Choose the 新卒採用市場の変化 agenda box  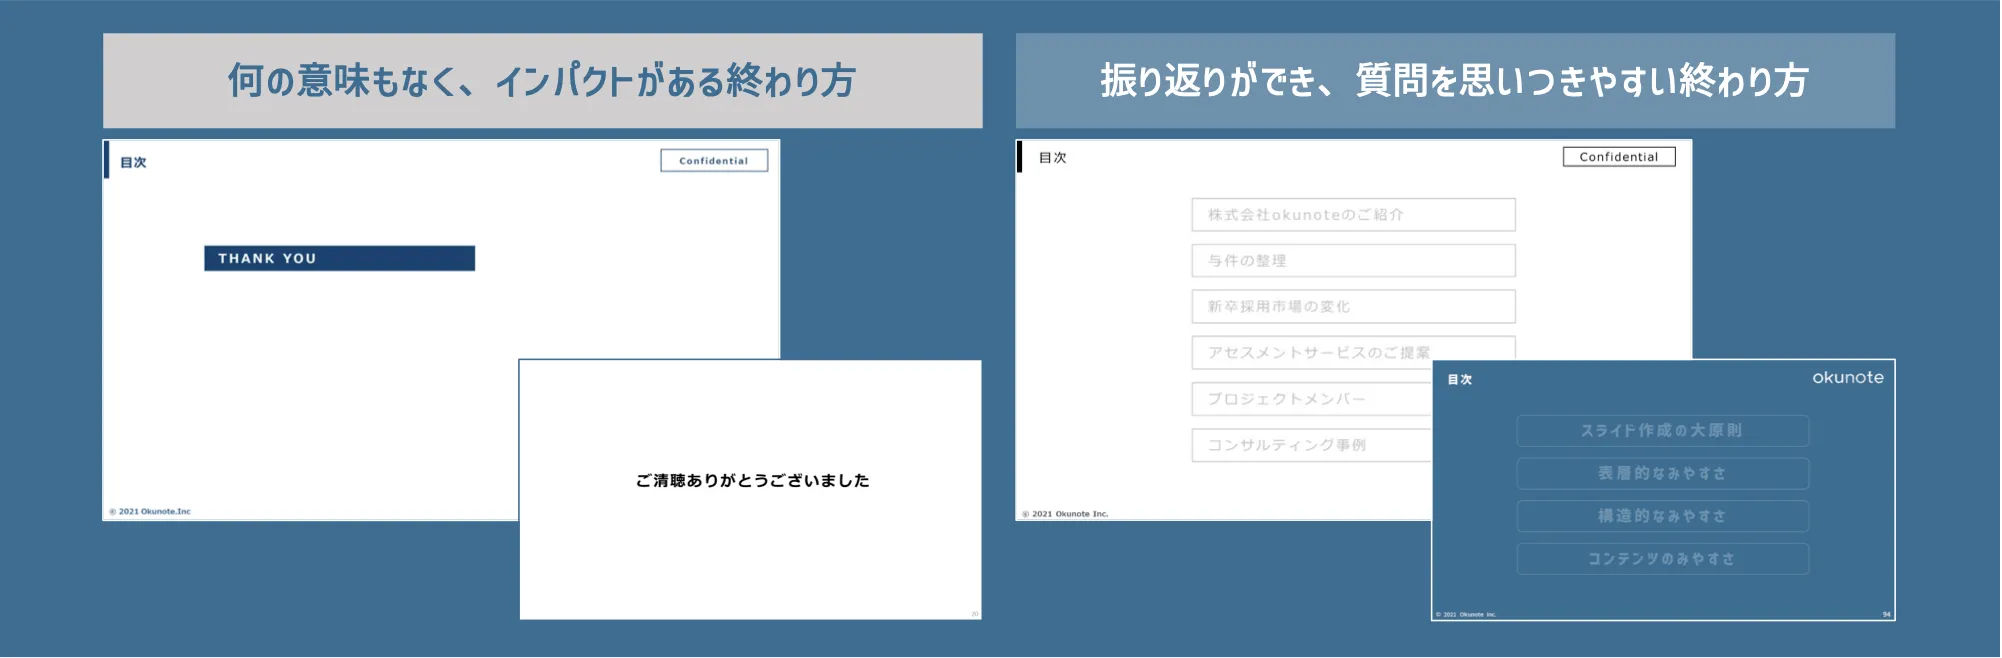[x=1352, y=307]
